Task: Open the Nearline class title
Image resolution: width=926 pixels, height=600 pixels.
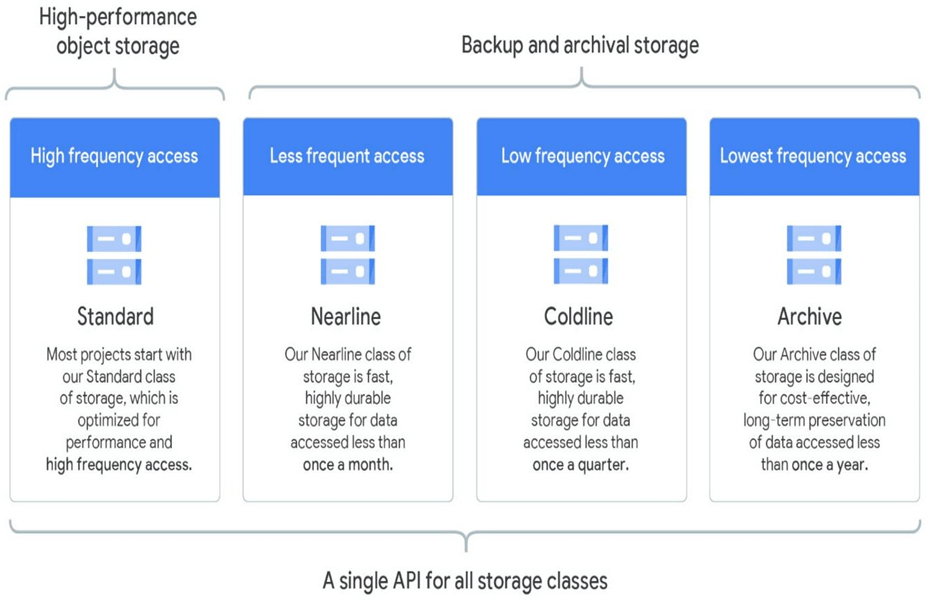Action: [346, 317]
